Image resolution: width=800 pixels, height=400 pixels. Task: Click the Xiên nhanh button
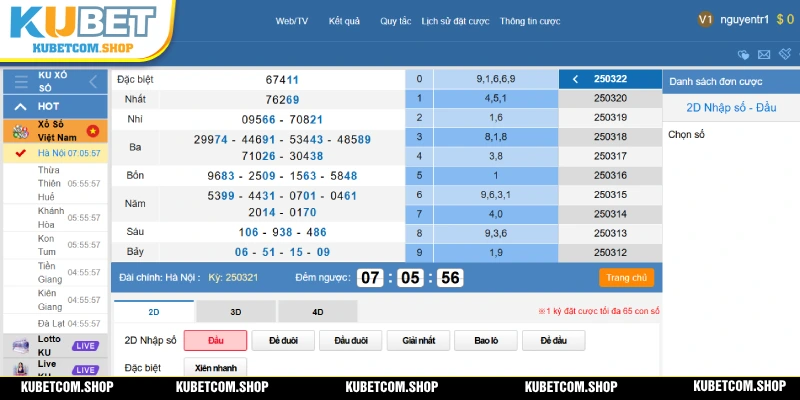click(215, 367)
